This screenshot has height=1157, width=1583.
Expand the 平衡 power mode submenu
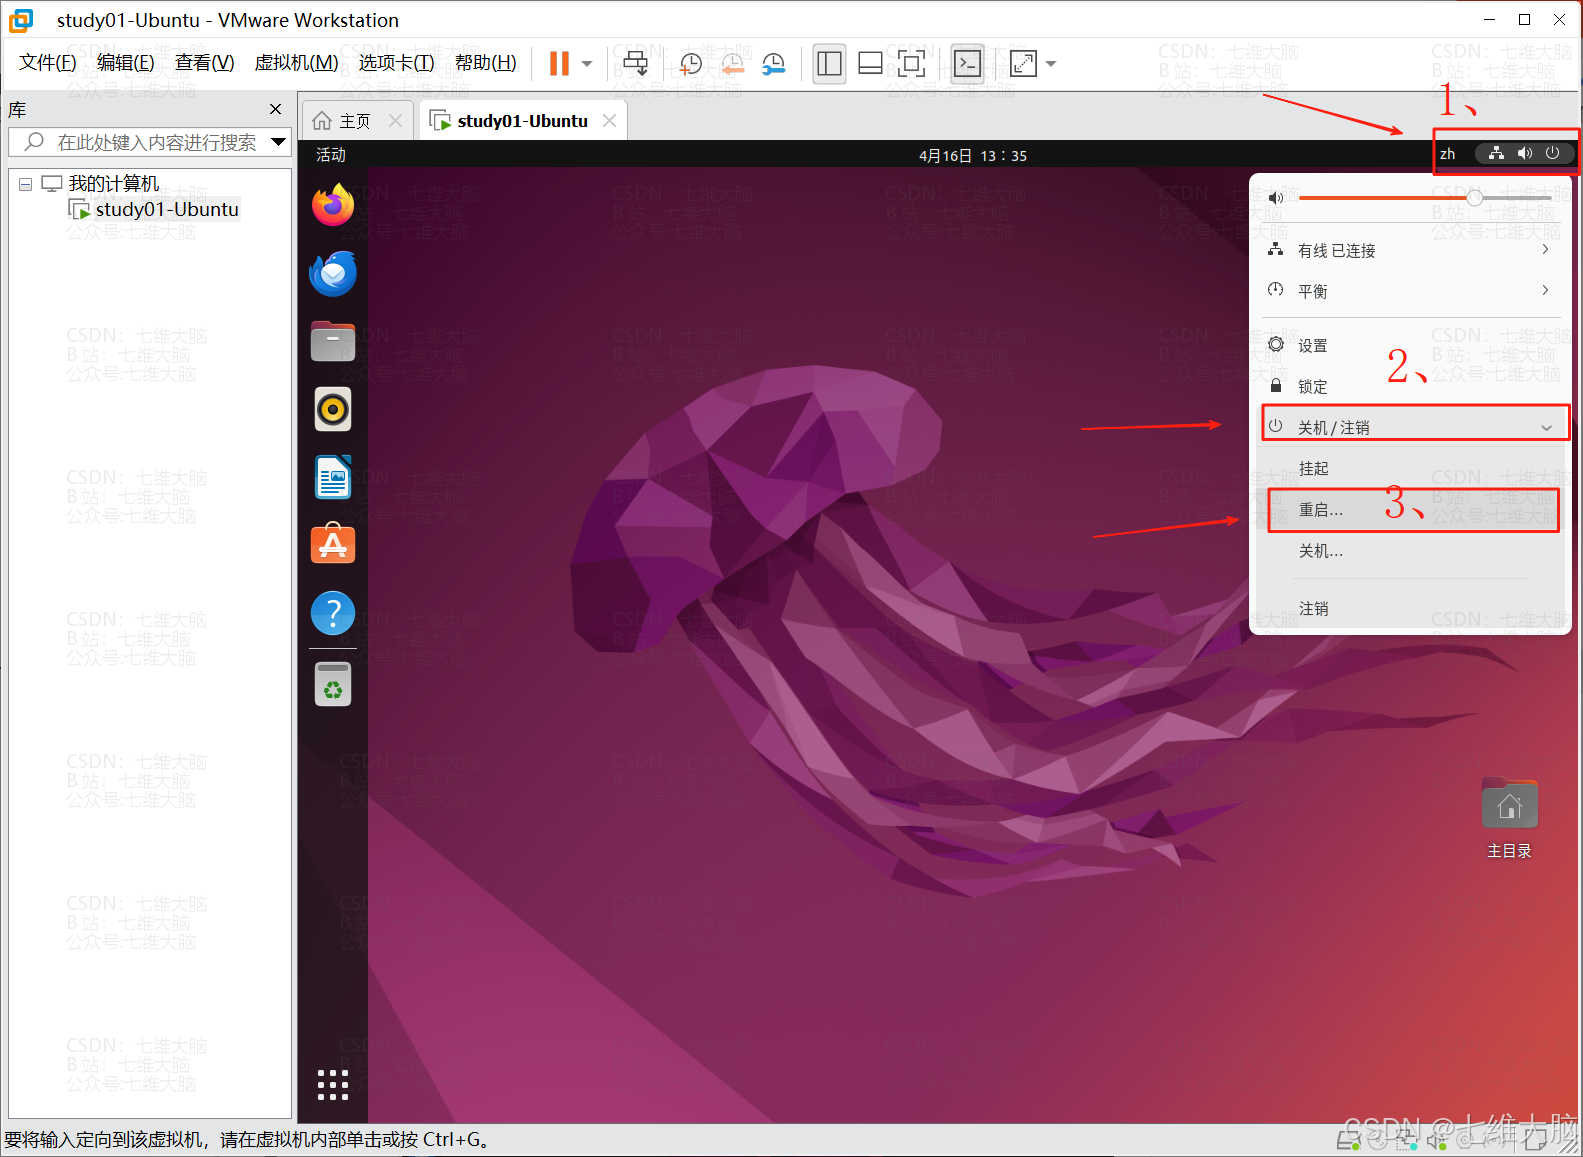(x=1410, y=291)
